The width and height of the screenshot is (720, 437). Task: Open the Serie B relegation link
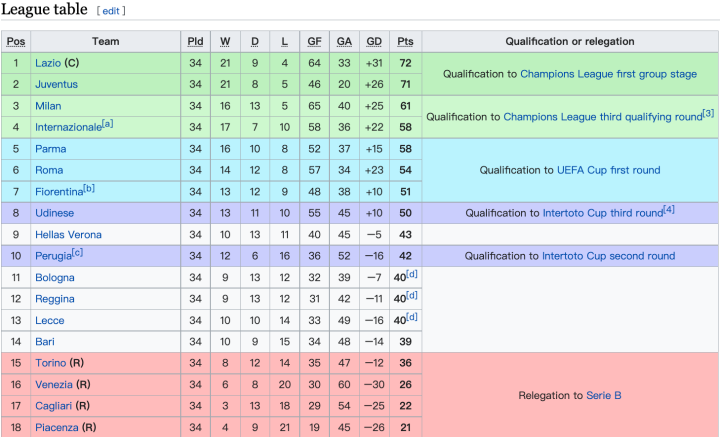click(x=603, y=396)
